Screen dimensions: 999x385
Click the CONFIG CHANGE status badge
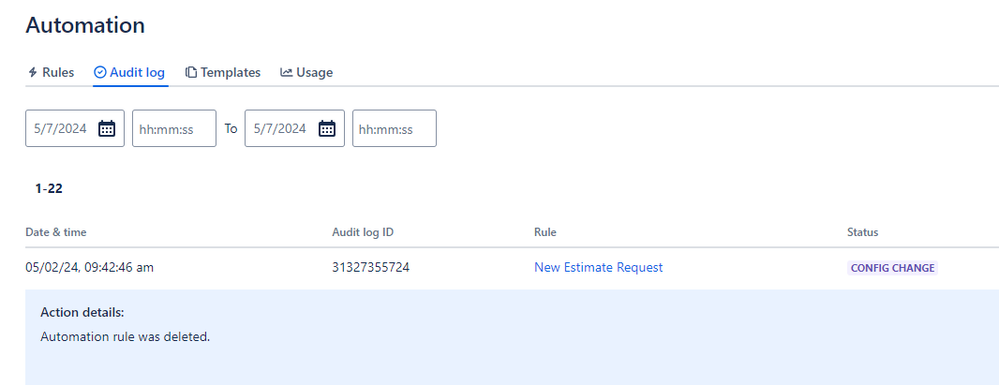coord(893,268)
